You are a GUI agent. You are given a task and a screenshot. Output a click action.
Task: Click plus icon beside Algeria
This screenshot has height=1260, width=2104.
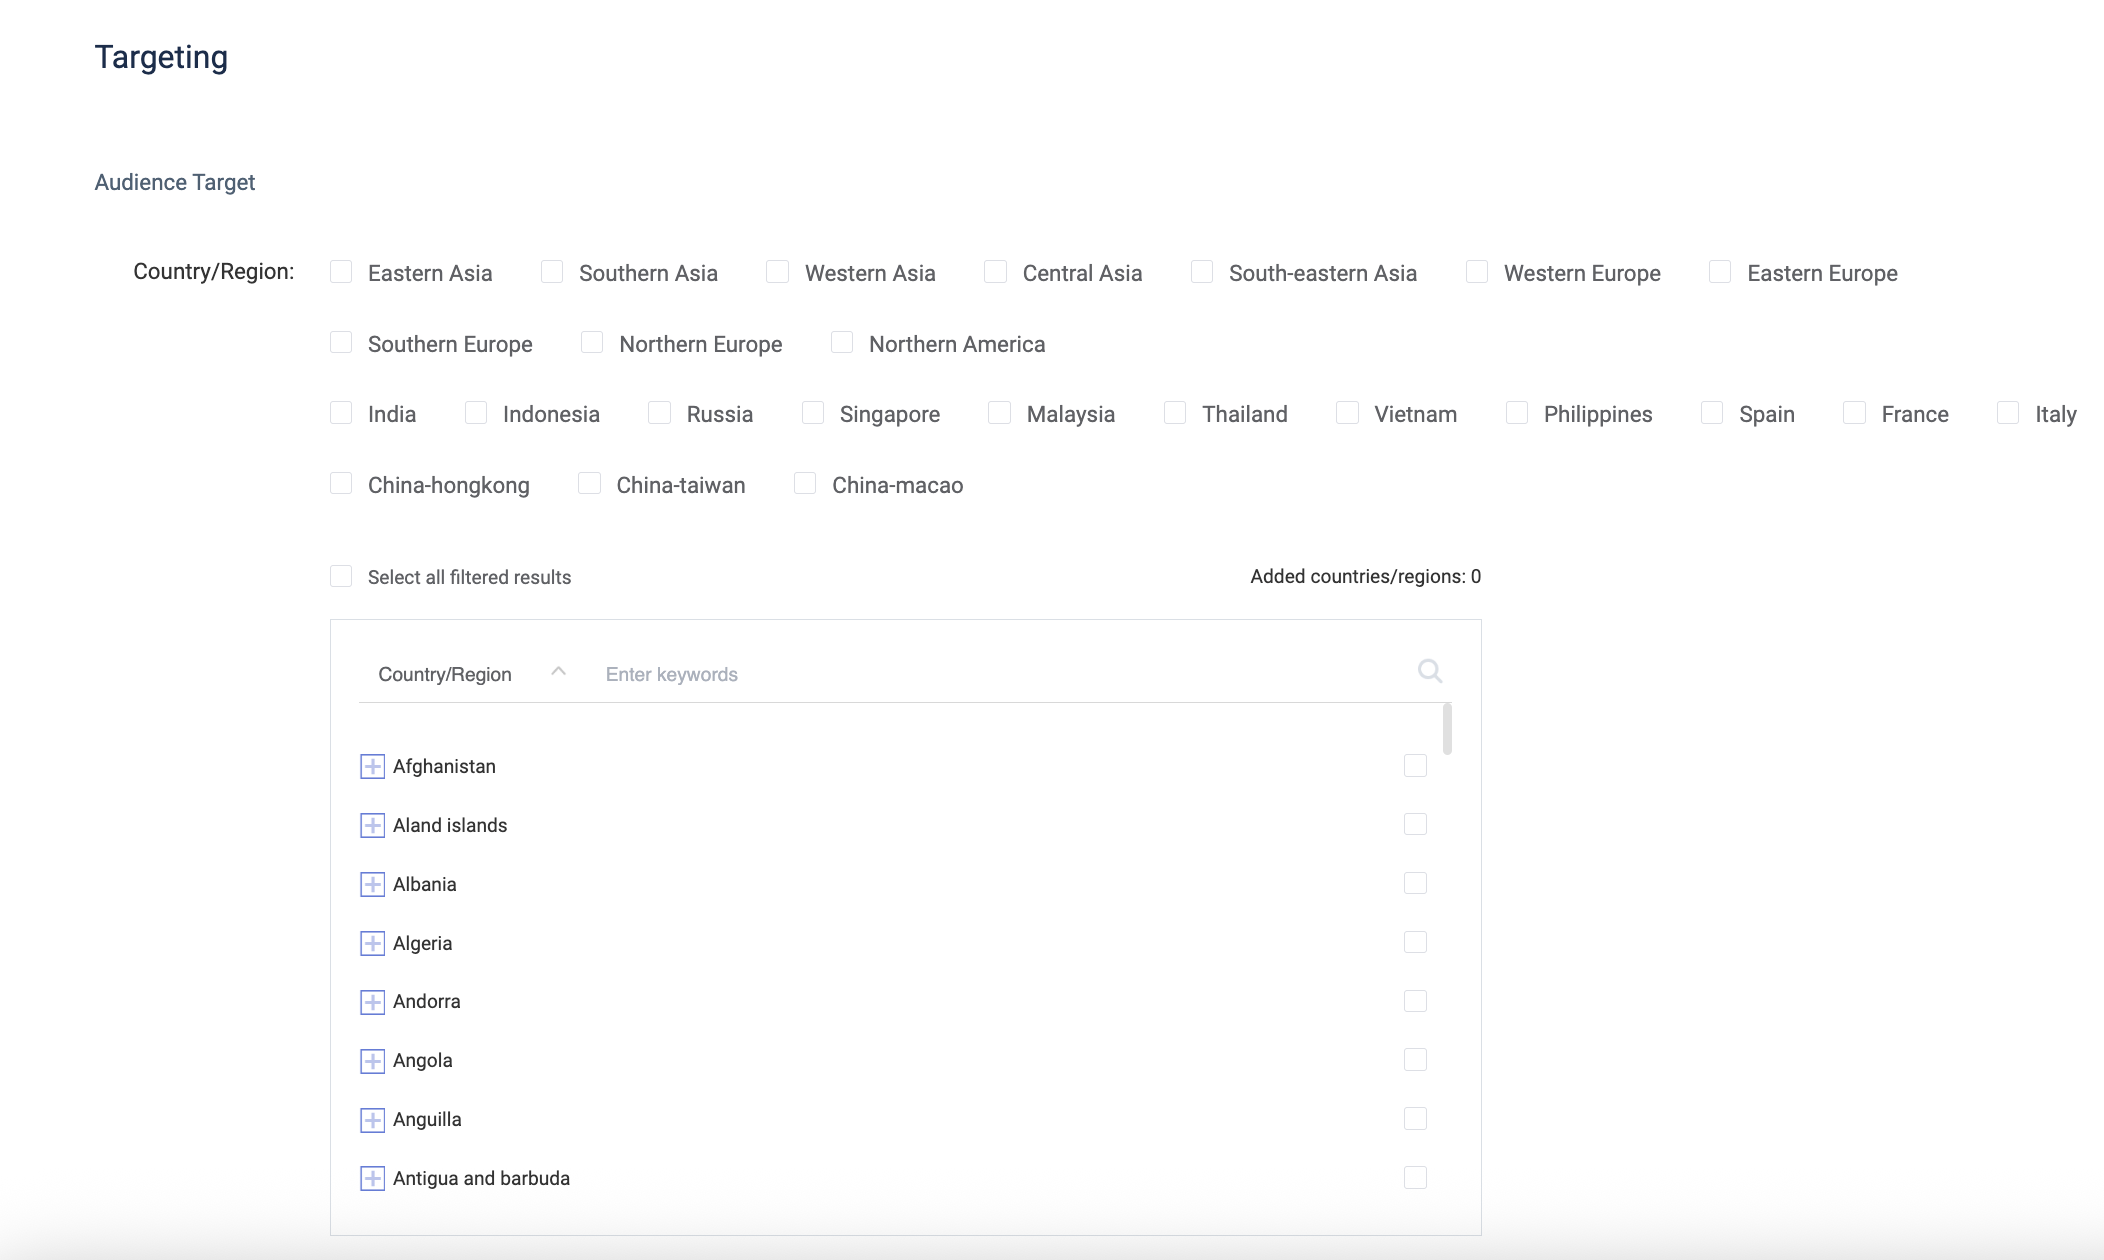tap(372, 944)
